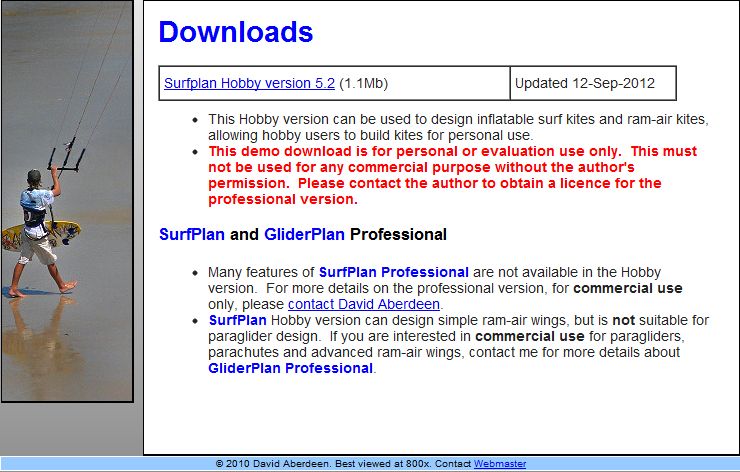Click the black Professional word in the section heading
Viewport: 740px width, 472px height.
pos(398,235)
